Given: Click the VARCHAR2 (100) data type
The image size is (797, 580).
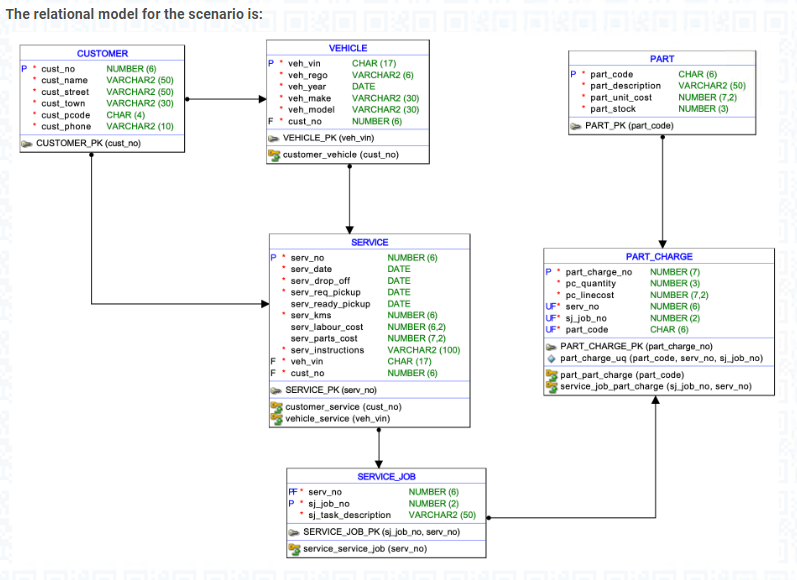Looking at the screenshot, I should click(423, 350).
